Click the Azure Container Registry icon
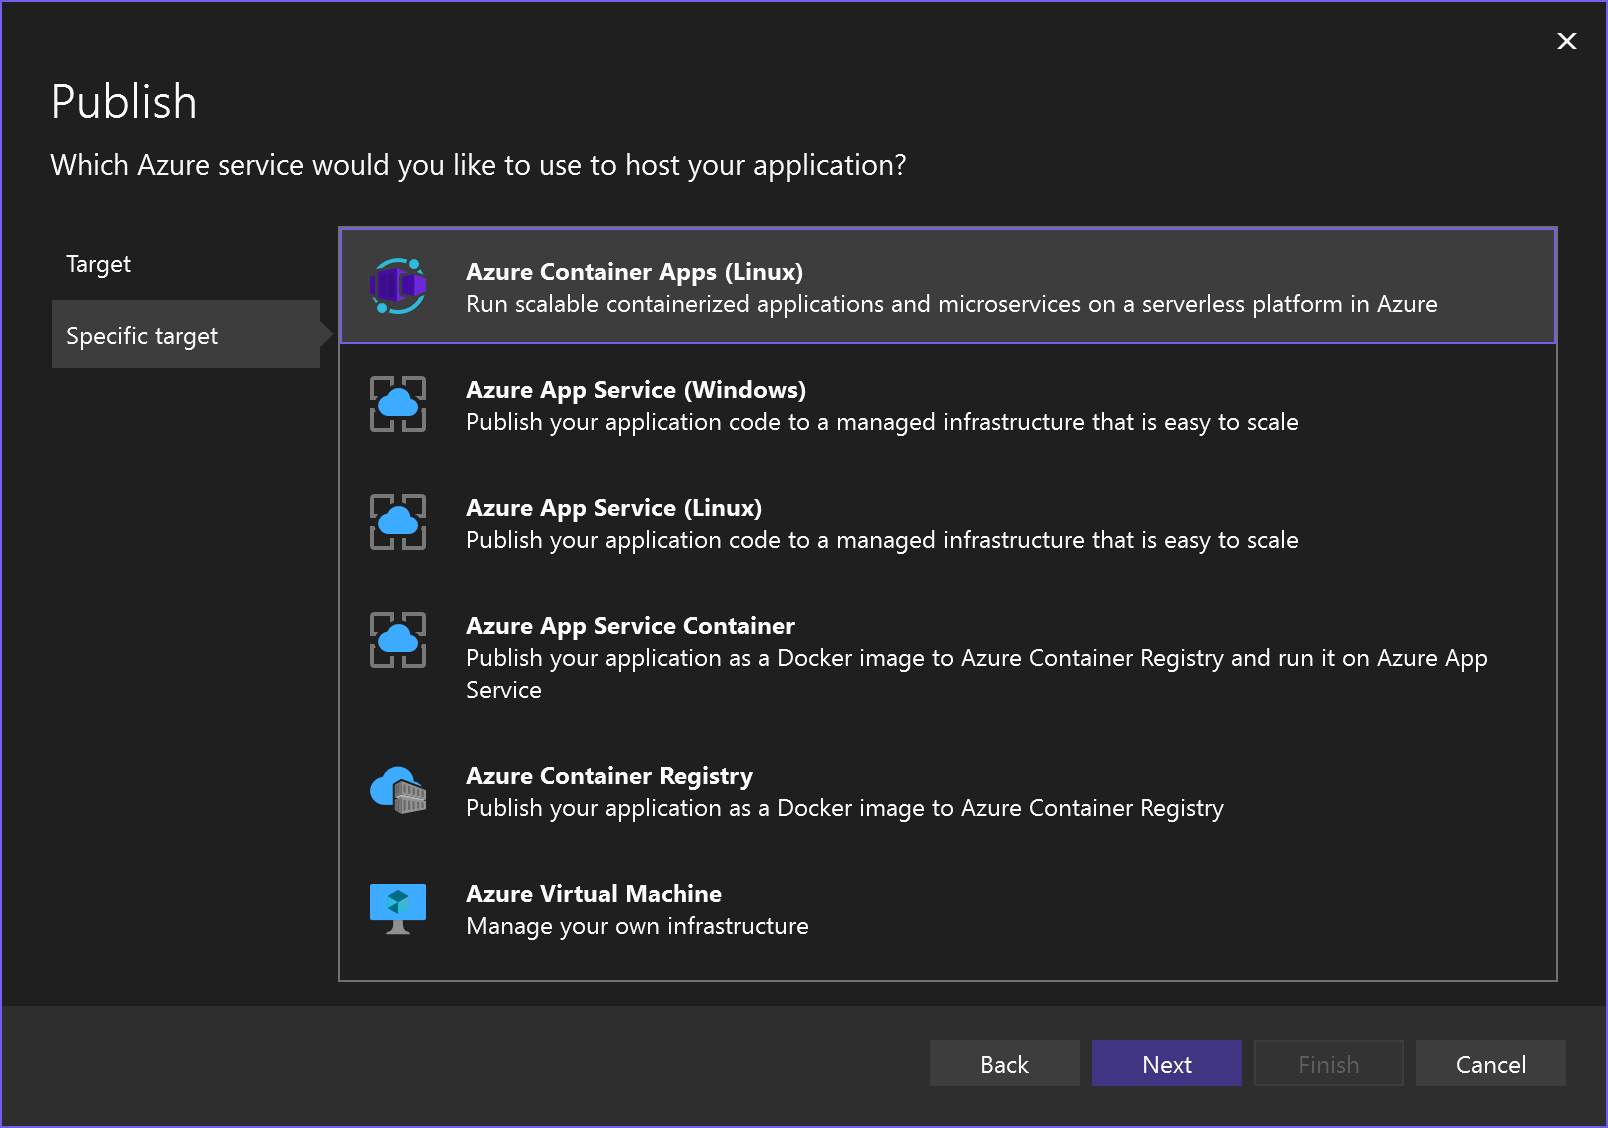The width and height of the screenshot is (1608, 1128). 398,790
